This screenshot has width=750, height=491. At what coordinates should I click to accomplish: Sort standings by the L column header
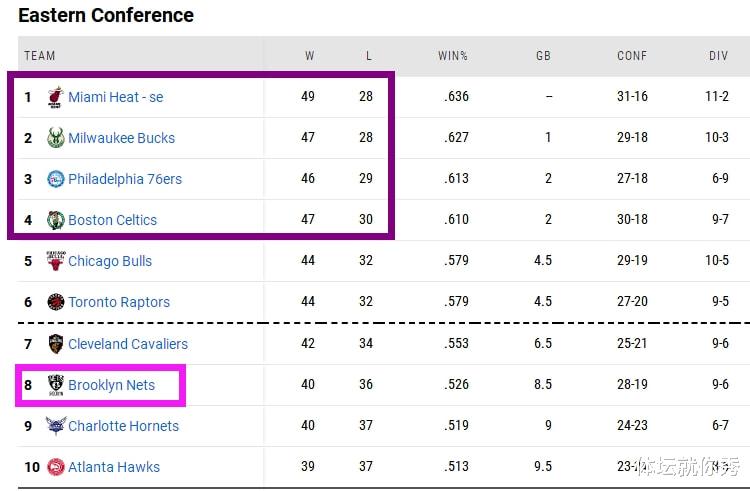coord(368,56)
